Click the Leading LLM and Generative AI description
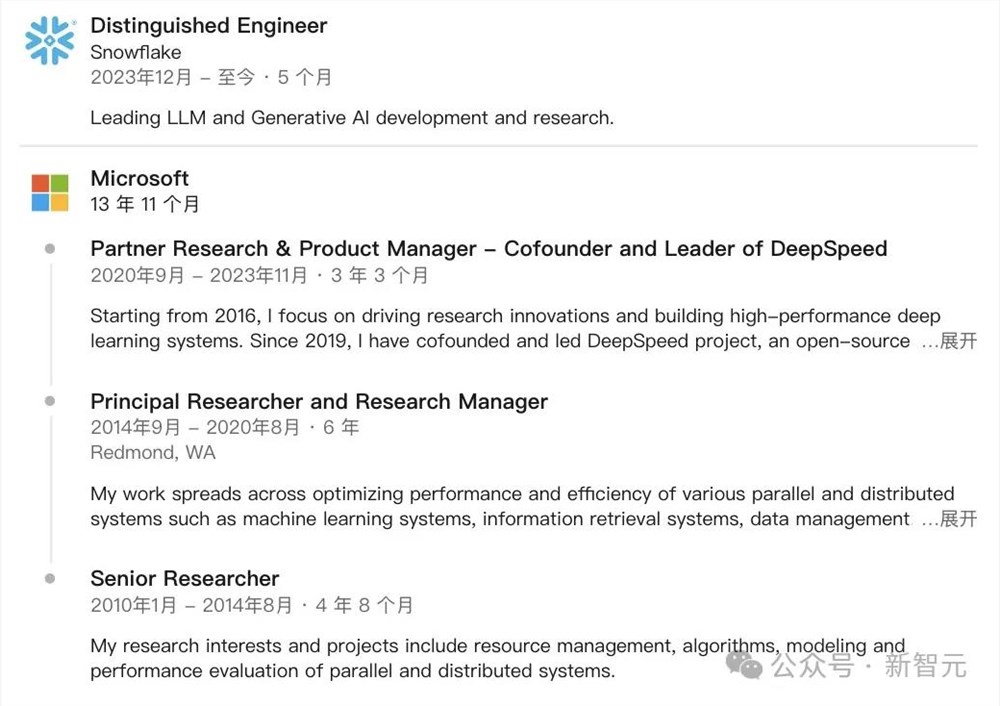 pos(352,118)
